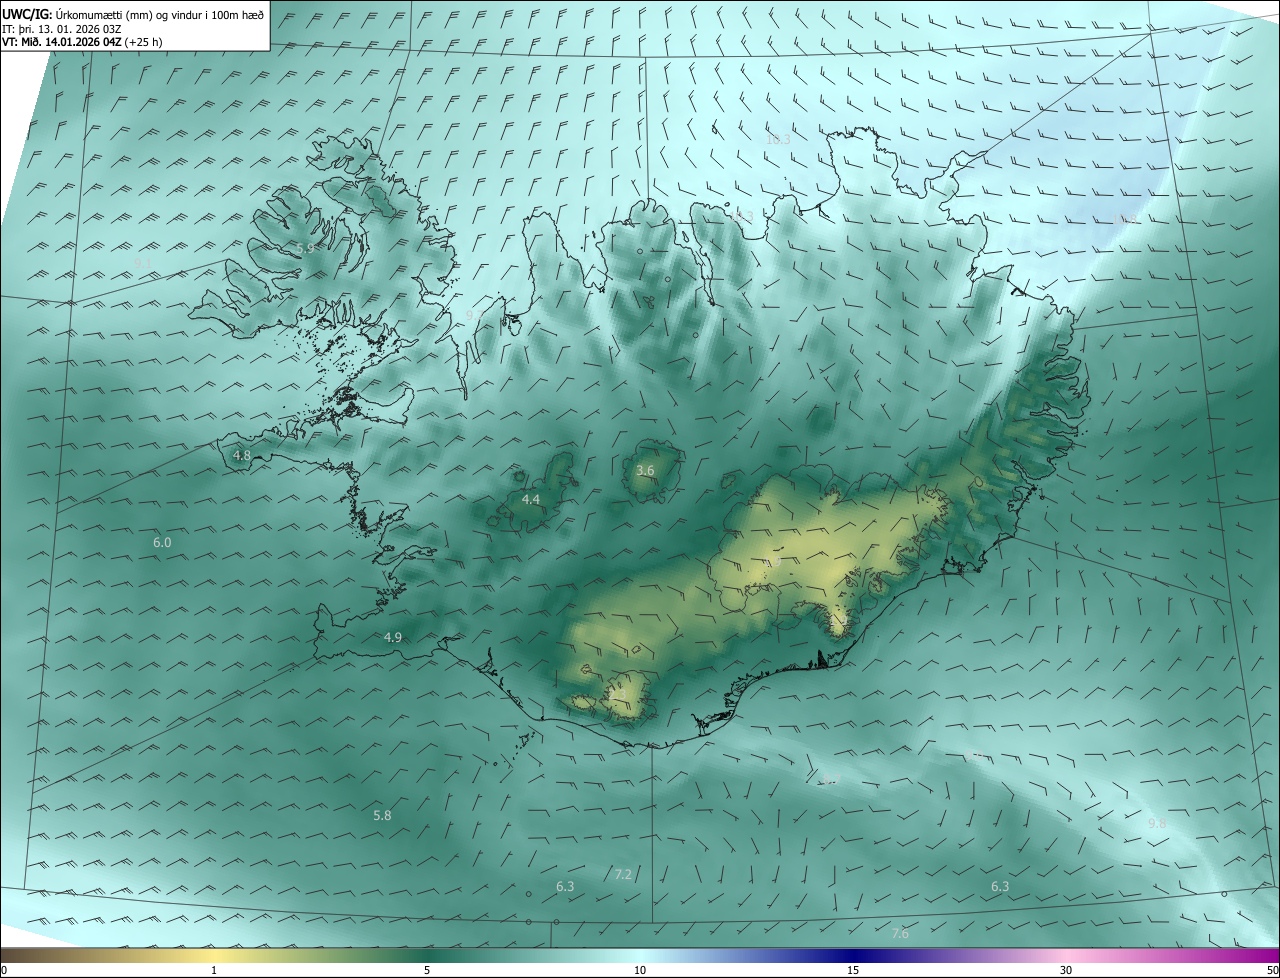Click the 'IT: þri. 13. 01. 2026 03Z' line
This screenshot has width=1280, height=978.
(64, 28)
